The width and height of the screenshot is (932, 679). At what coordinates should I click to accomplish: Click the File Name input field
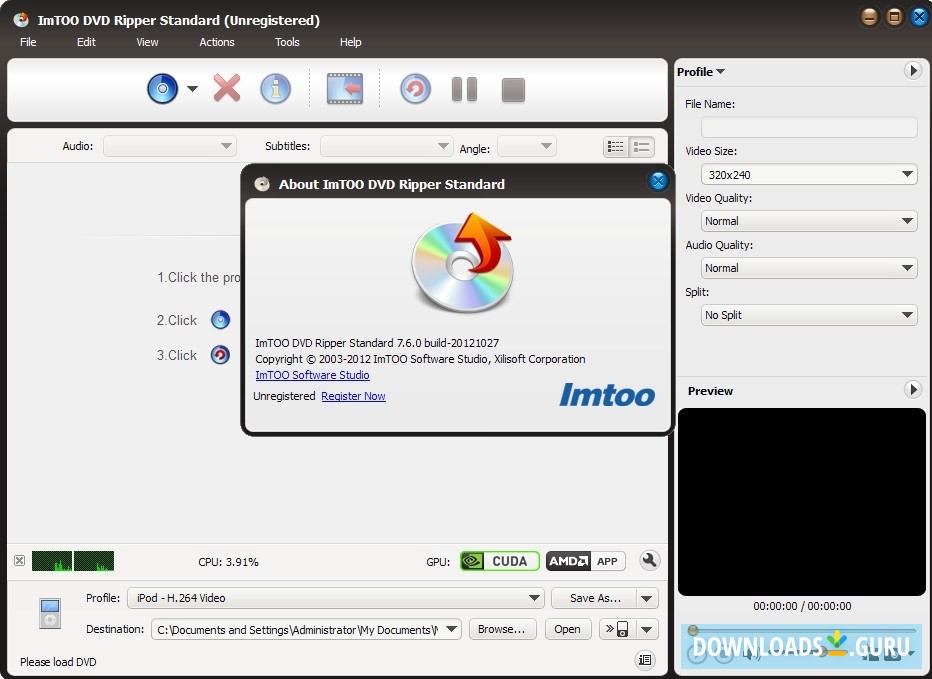point(809,127)
